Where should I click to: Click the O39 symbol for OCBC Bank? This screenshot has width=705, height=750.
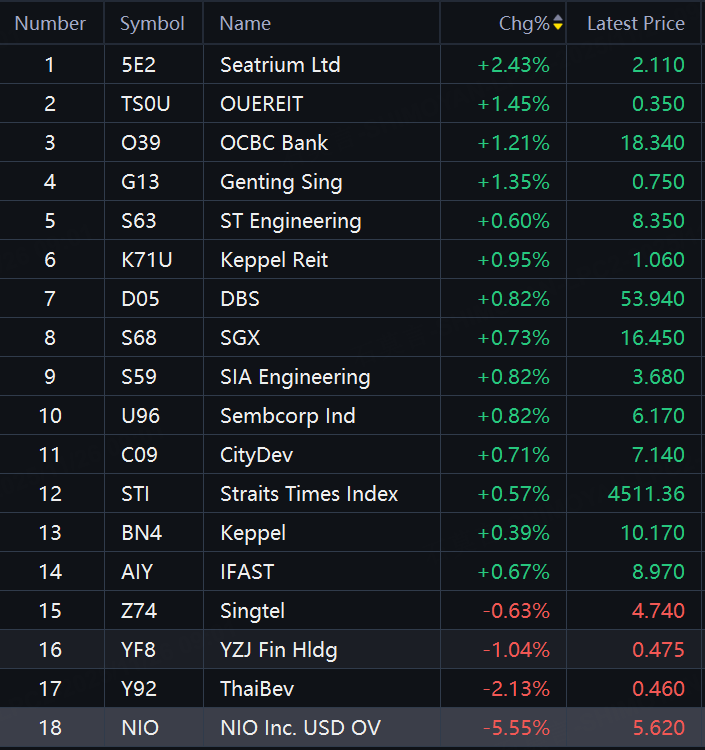(x=139, y=143)
